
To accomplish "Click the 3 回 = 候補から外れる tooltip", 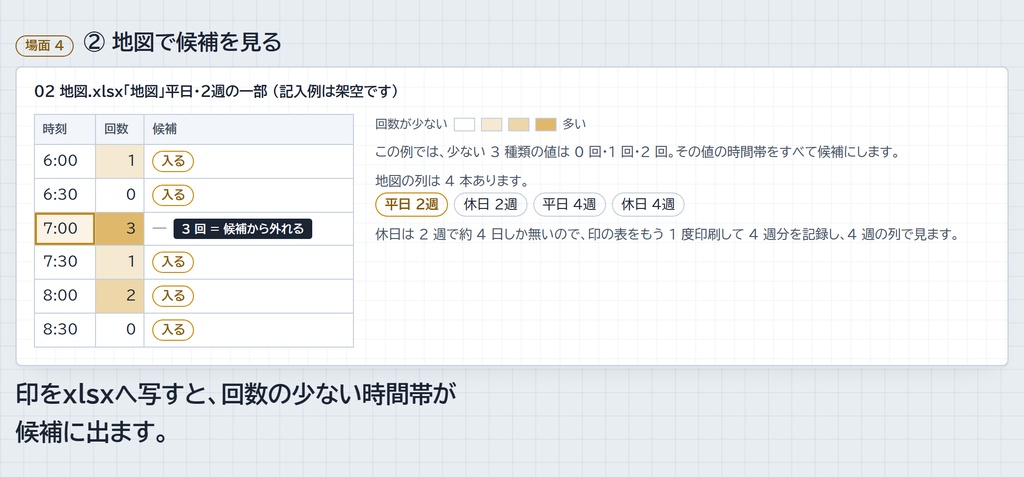I will 243,229.
